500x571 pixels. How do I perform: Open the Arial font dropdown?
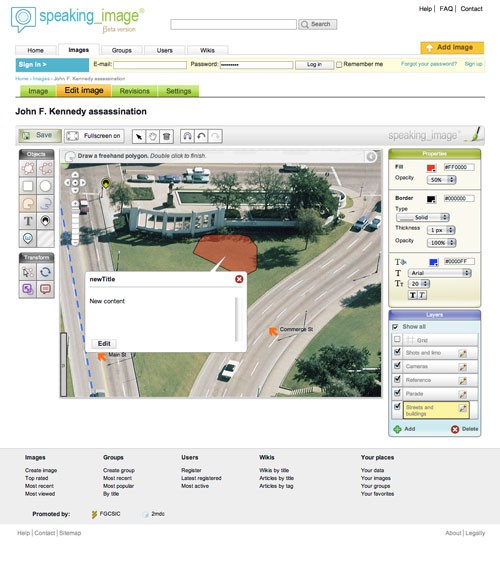click(440, 273)
